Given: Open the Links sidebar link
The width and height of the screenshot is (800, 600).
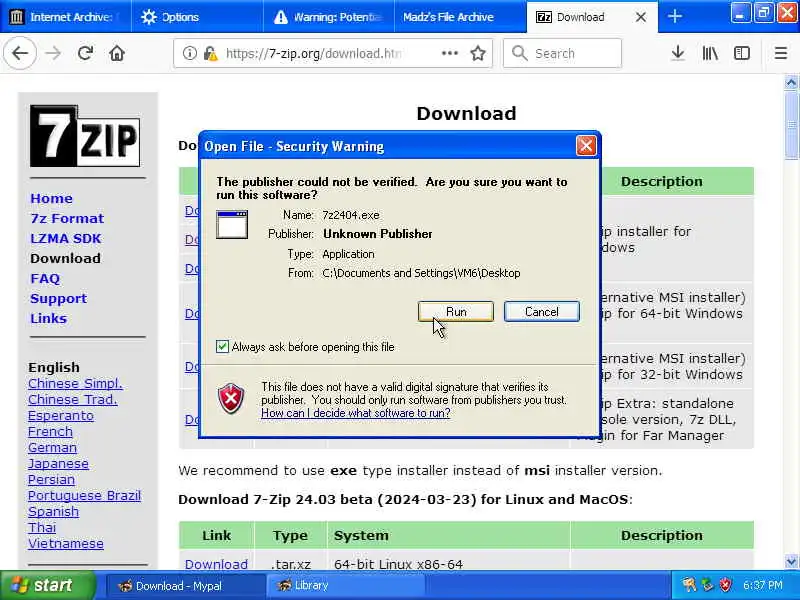Looking at the screenshot, I should tap(48, 318).
